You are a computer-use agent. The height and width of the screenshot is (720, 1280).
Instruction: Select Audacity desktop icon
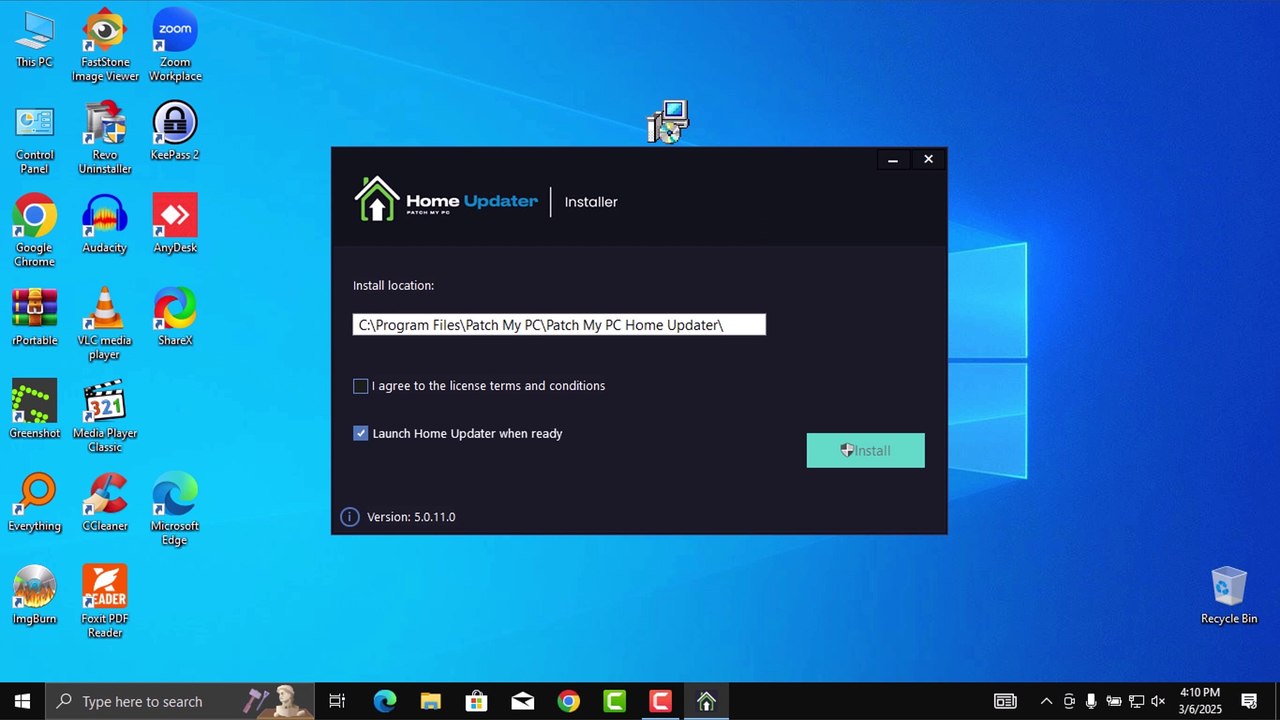point(105,224)
